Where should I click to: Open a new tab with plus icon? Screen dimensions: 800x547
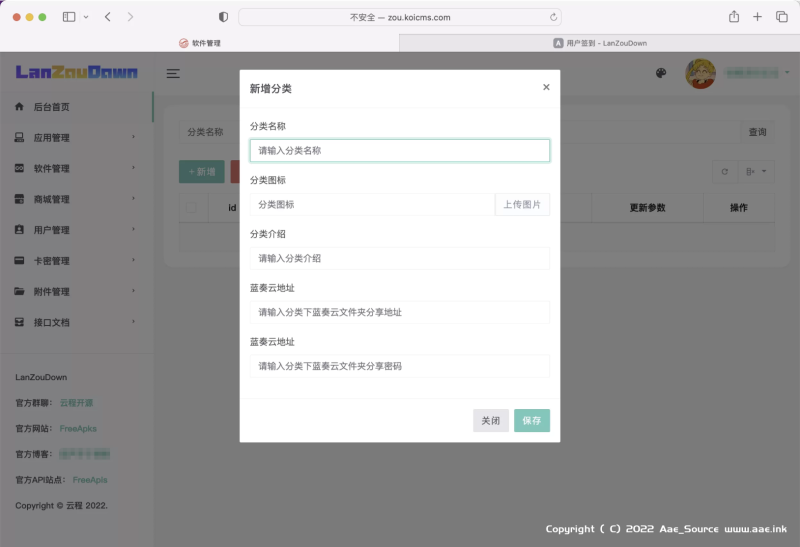757,17
